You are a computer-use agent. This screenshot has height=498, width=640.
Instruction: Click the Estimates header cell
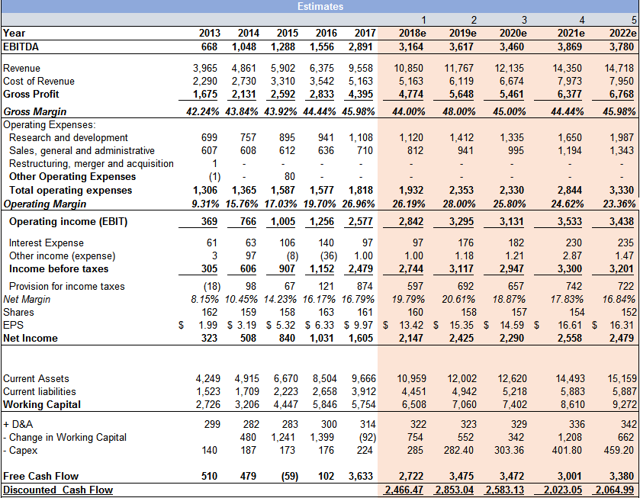pos(320,6)
